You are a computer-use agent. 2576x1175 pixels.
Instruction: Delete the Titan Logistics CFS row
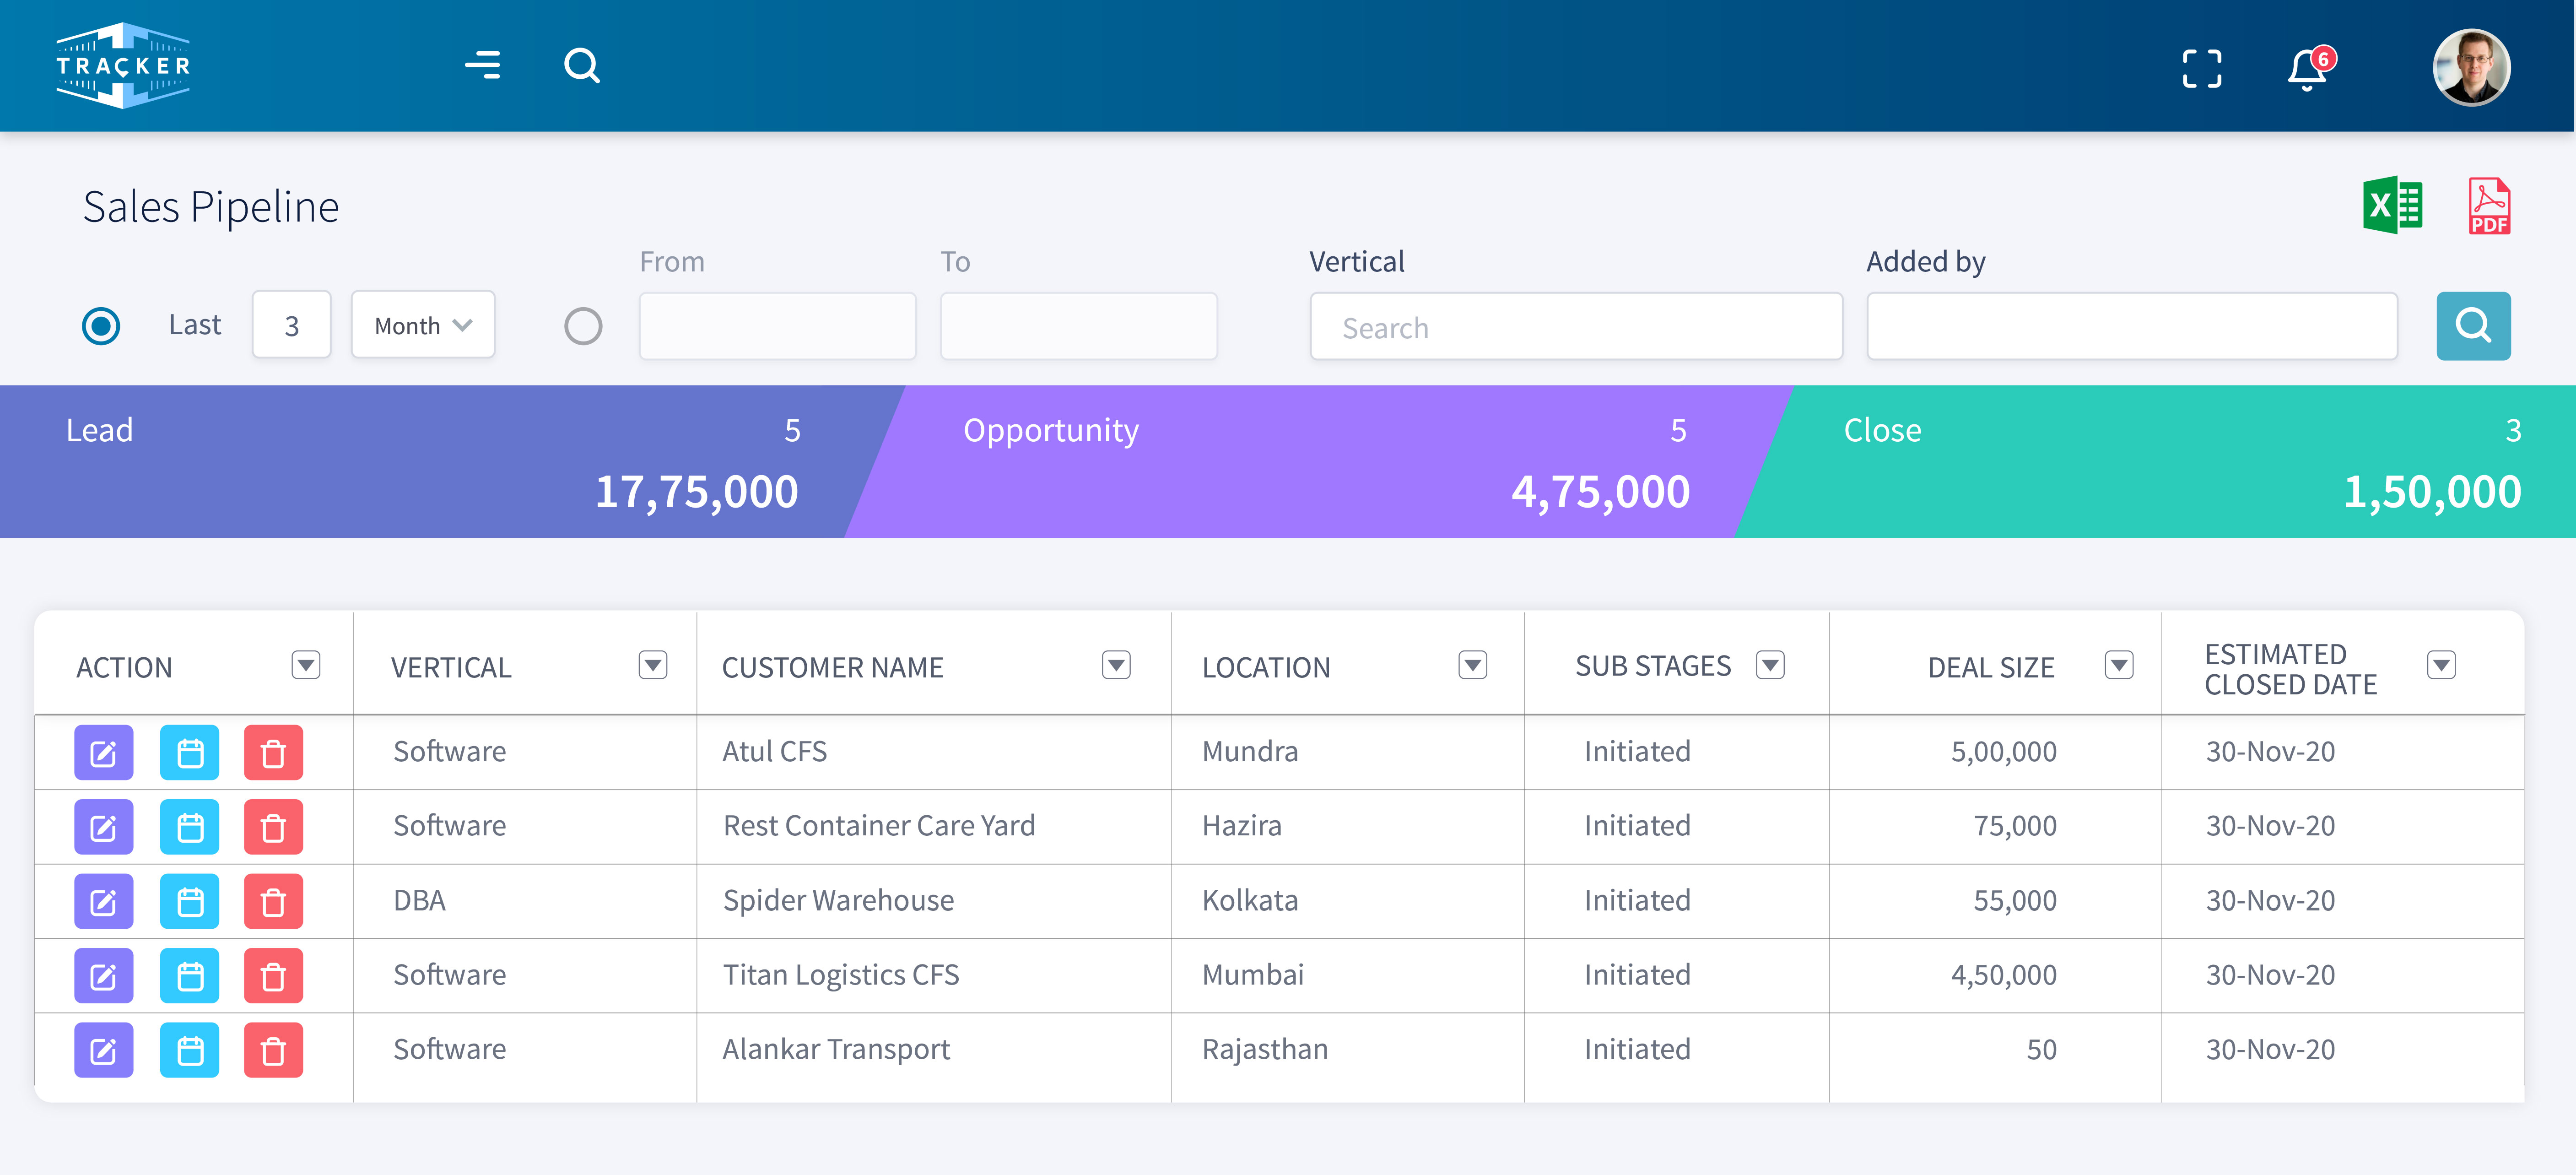(273, 976)
